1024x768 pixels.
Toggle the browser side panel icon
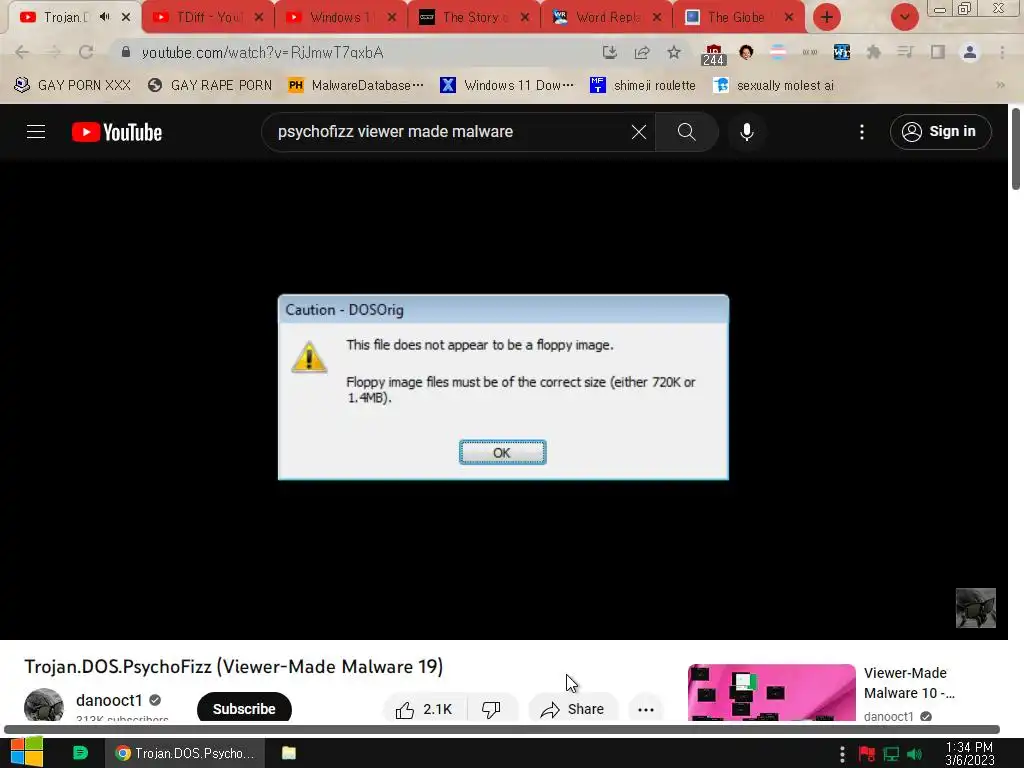(x=938, y=52)
